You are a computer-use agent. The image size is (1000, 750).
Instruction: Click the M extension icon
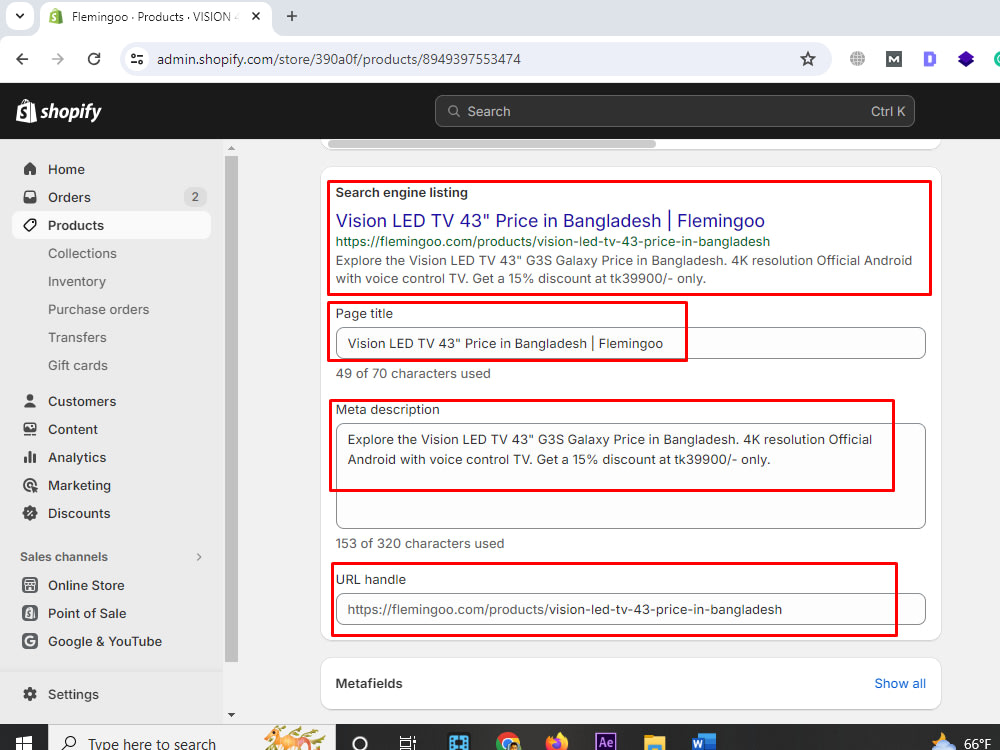click(893, 59)
